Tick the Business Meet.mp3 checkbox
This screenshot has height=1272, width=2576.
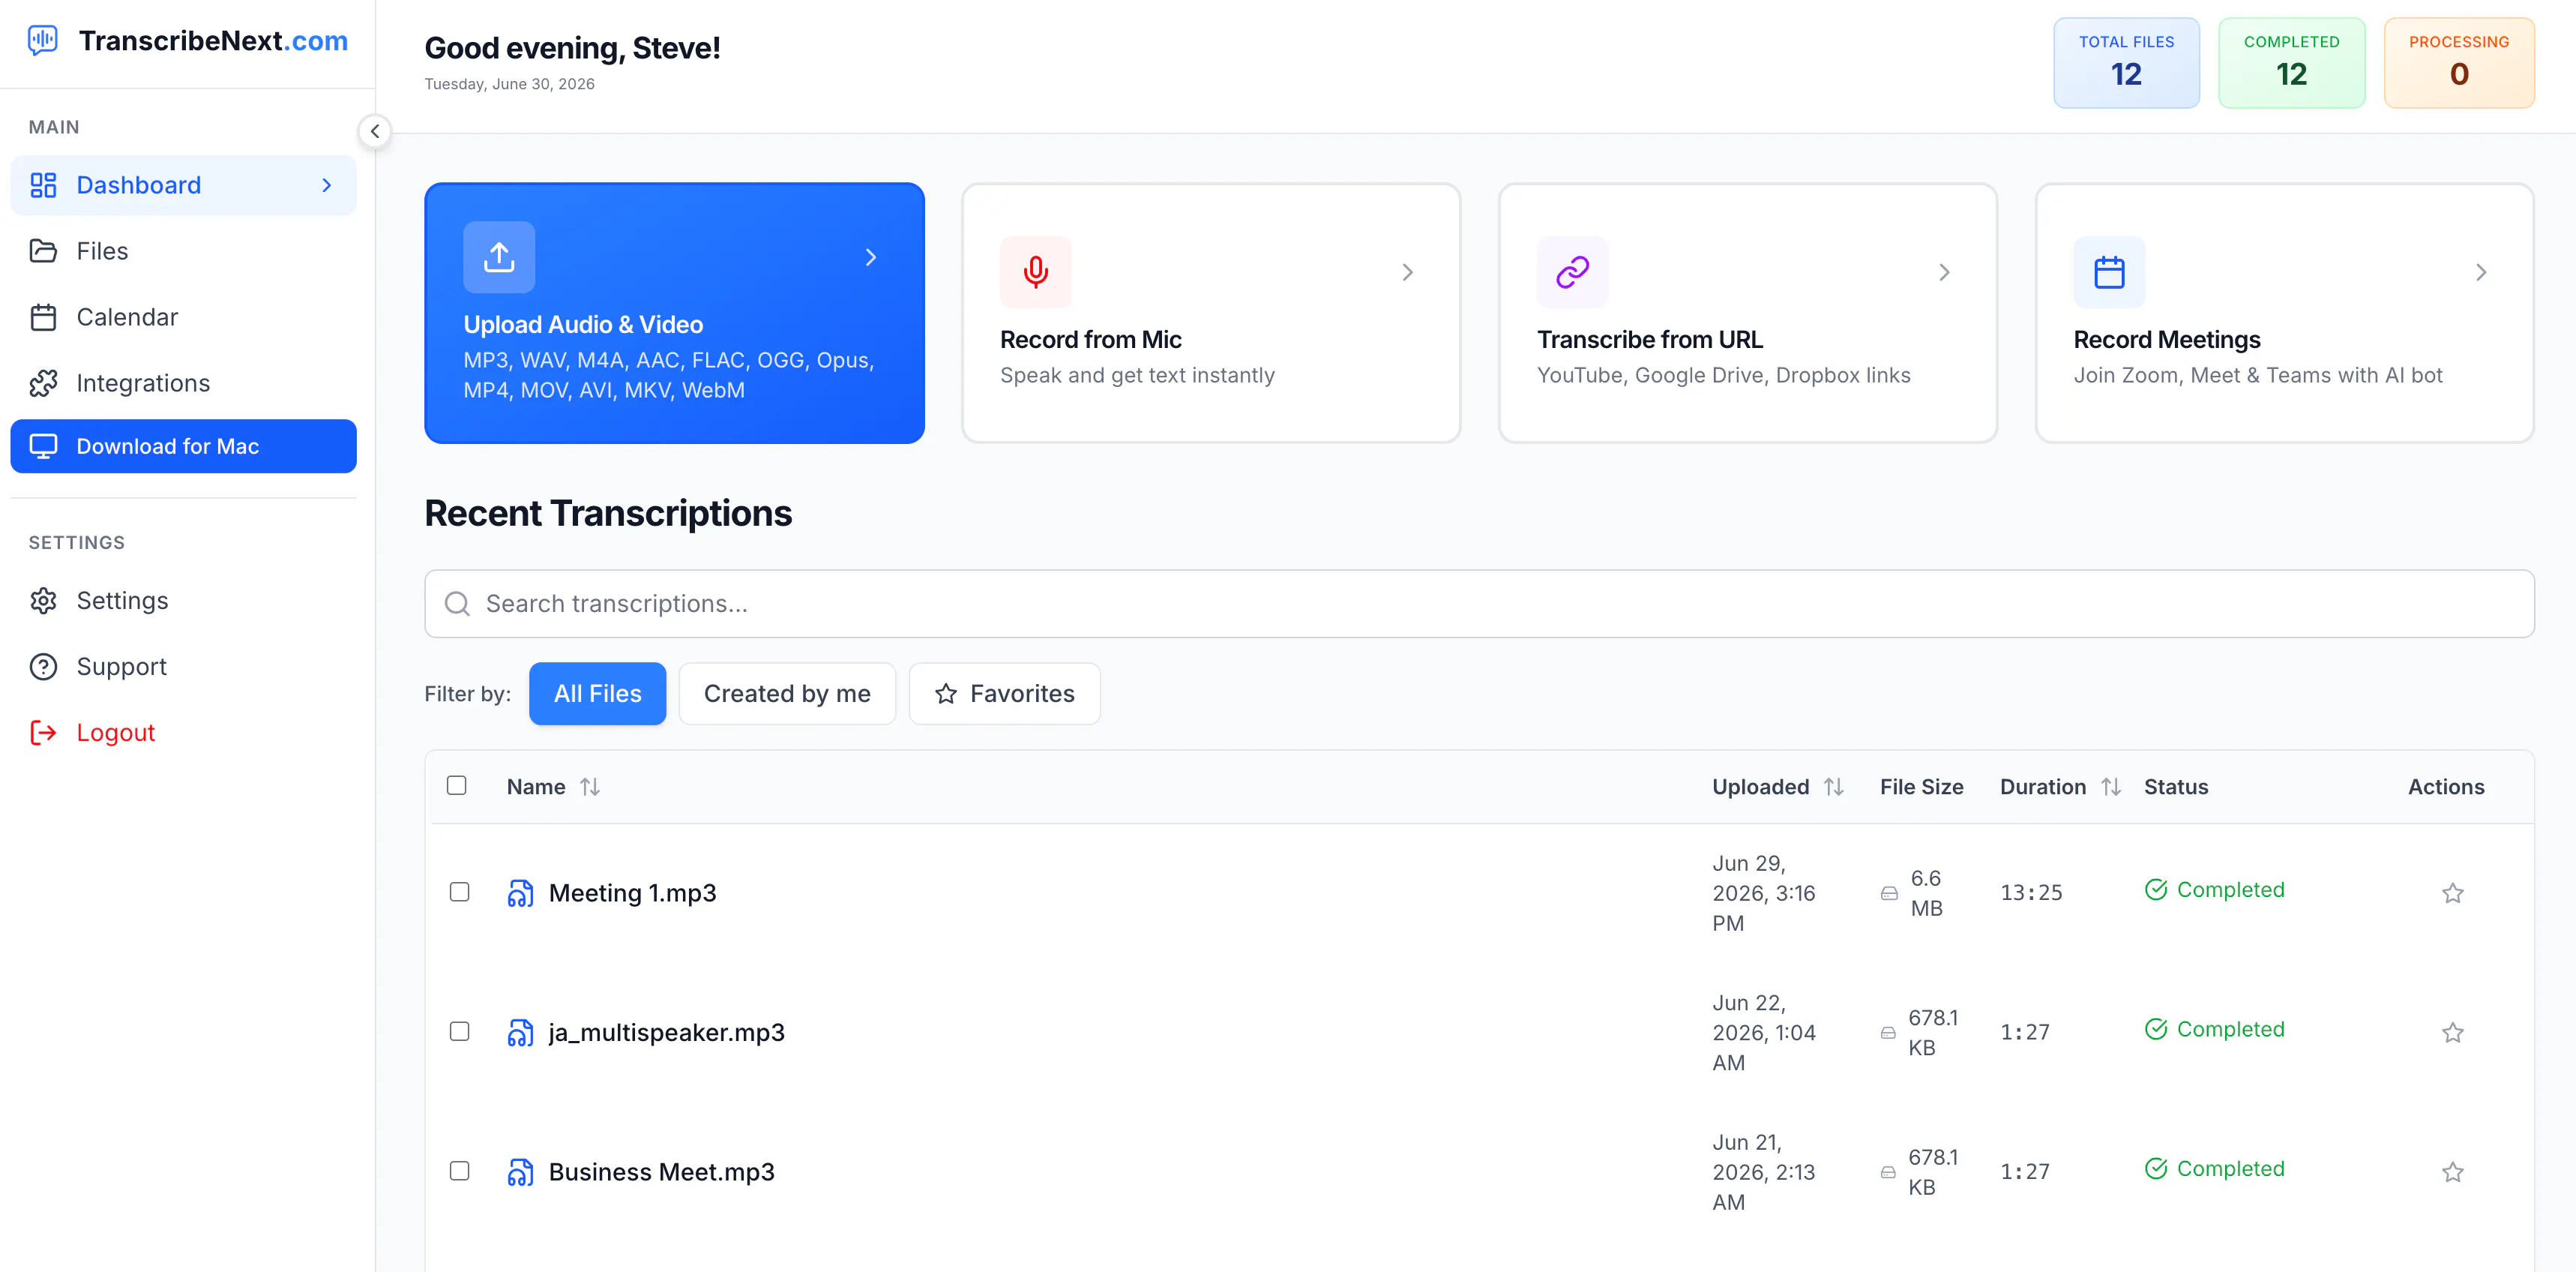pos(459,1170)
